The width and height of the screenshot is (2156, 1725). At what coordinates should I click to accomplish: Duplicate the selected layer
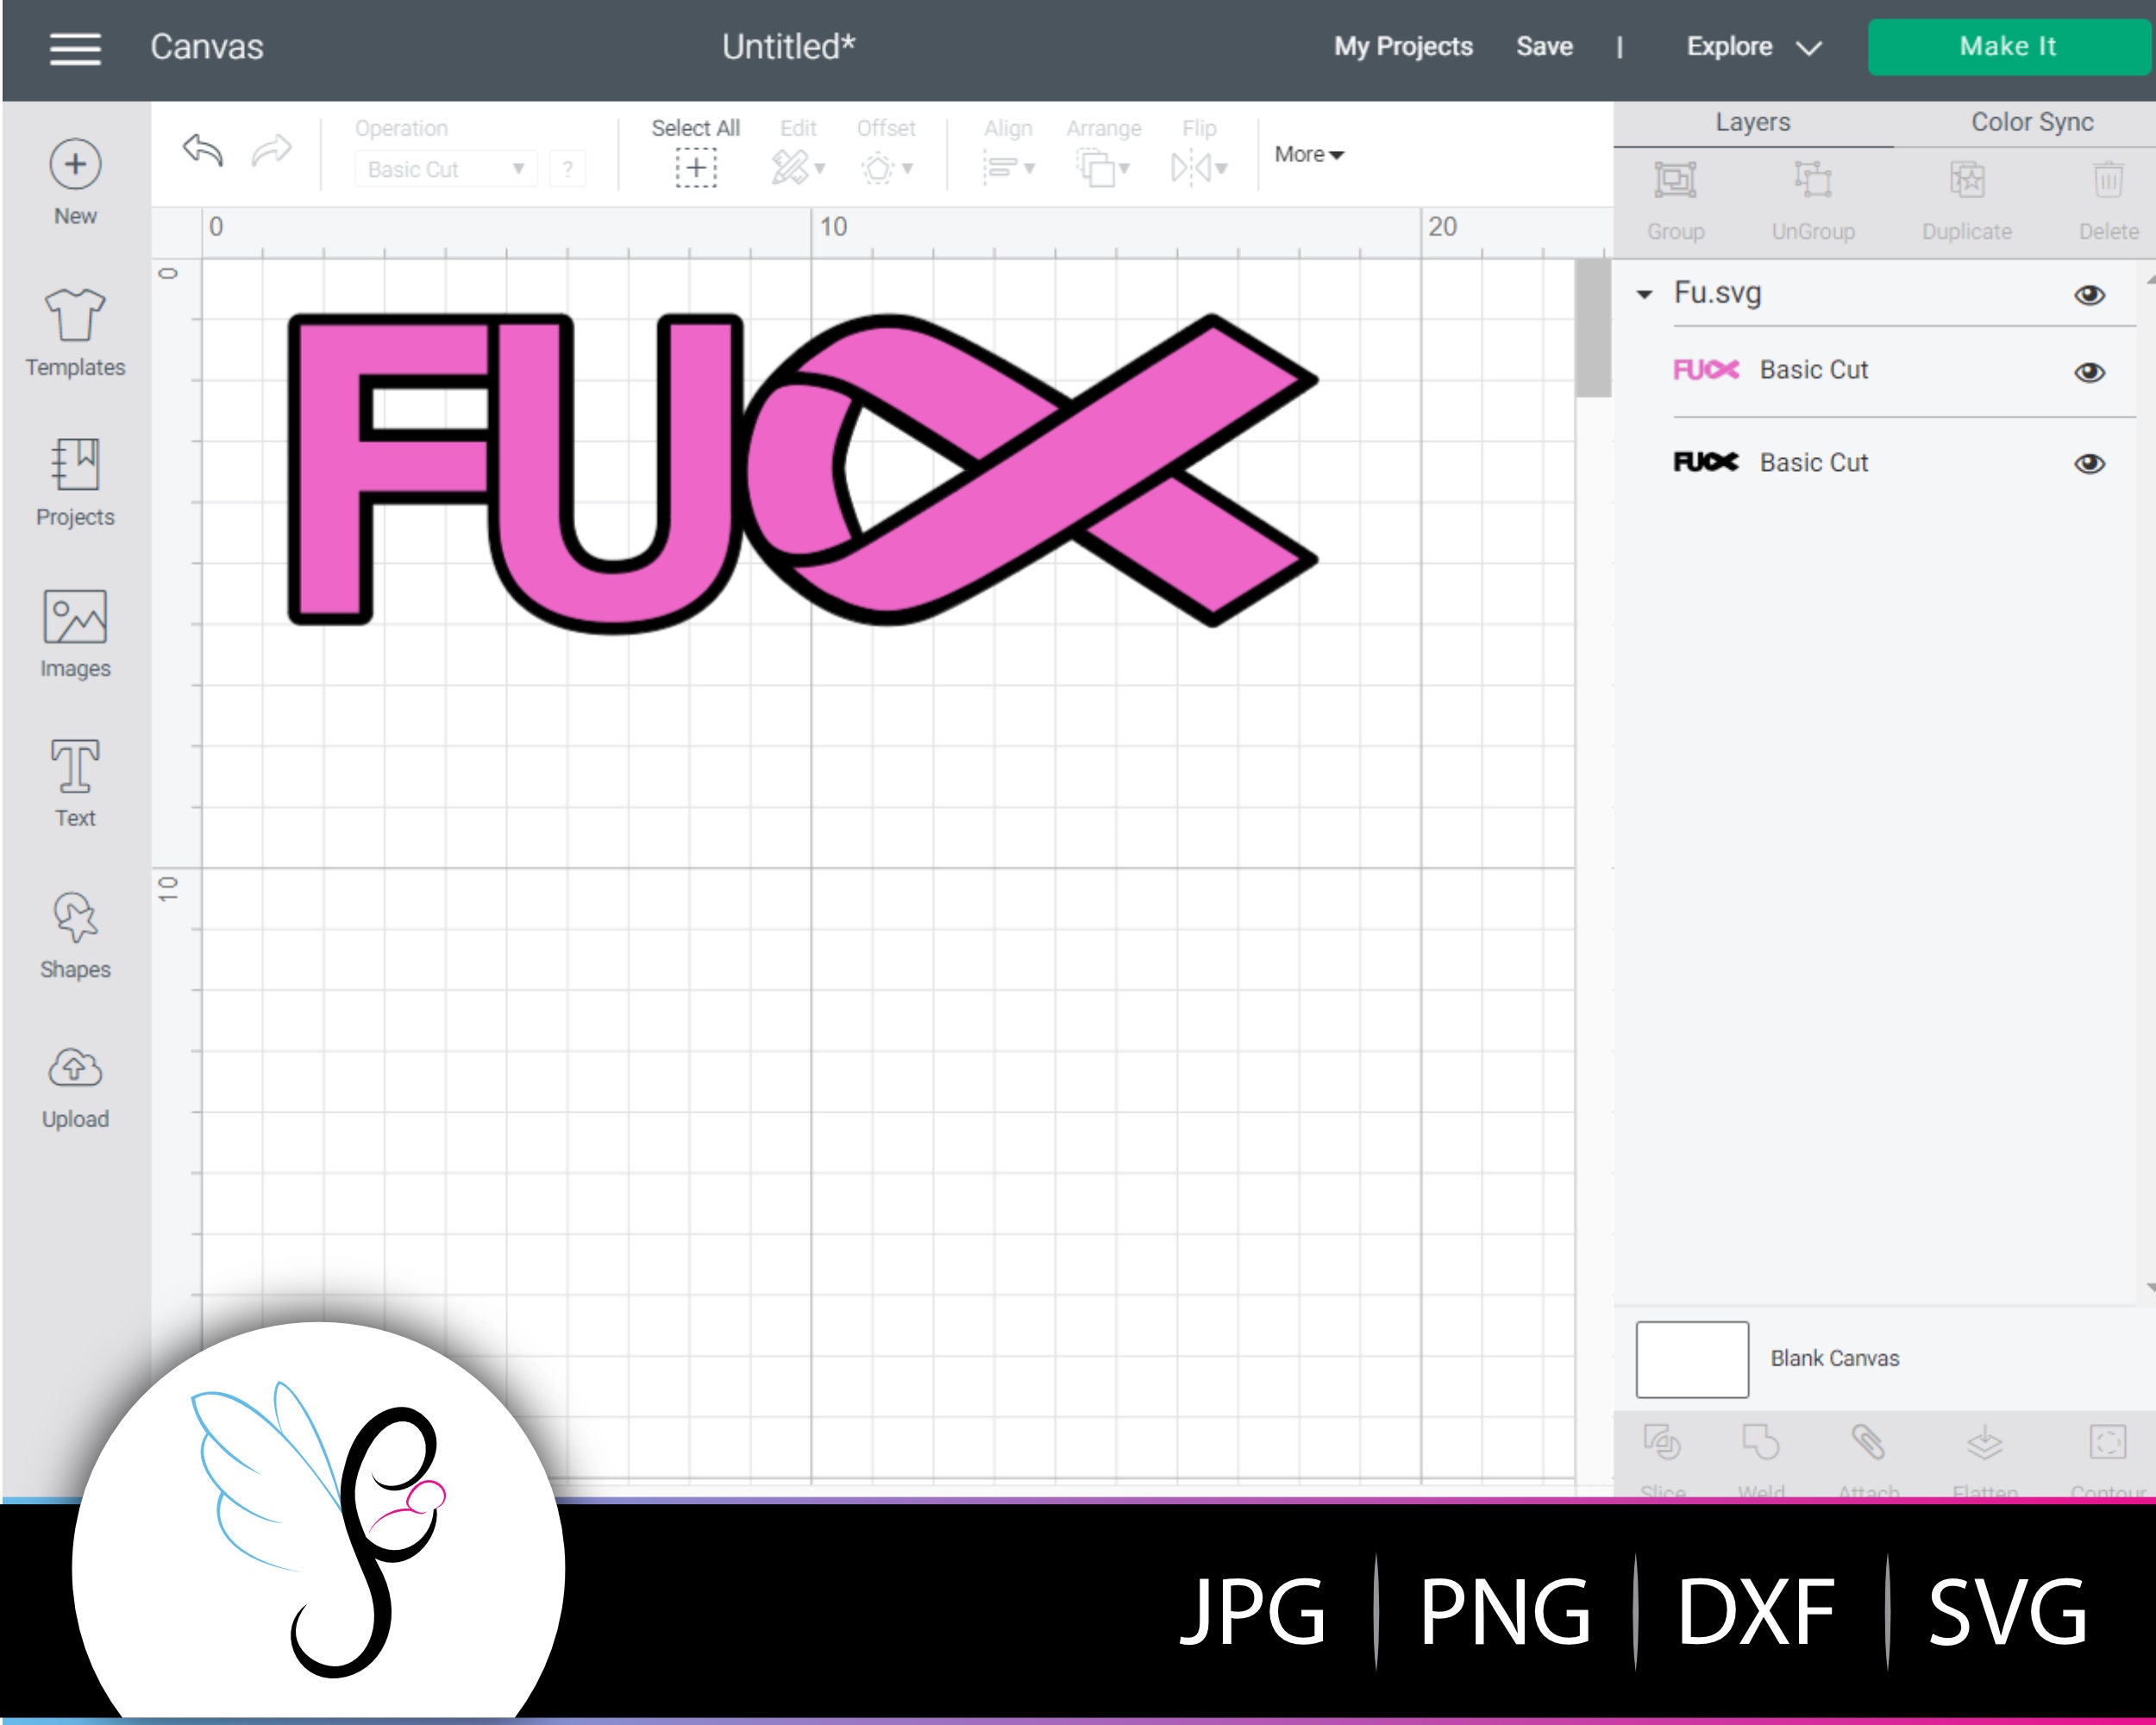tap(1966, 195)
